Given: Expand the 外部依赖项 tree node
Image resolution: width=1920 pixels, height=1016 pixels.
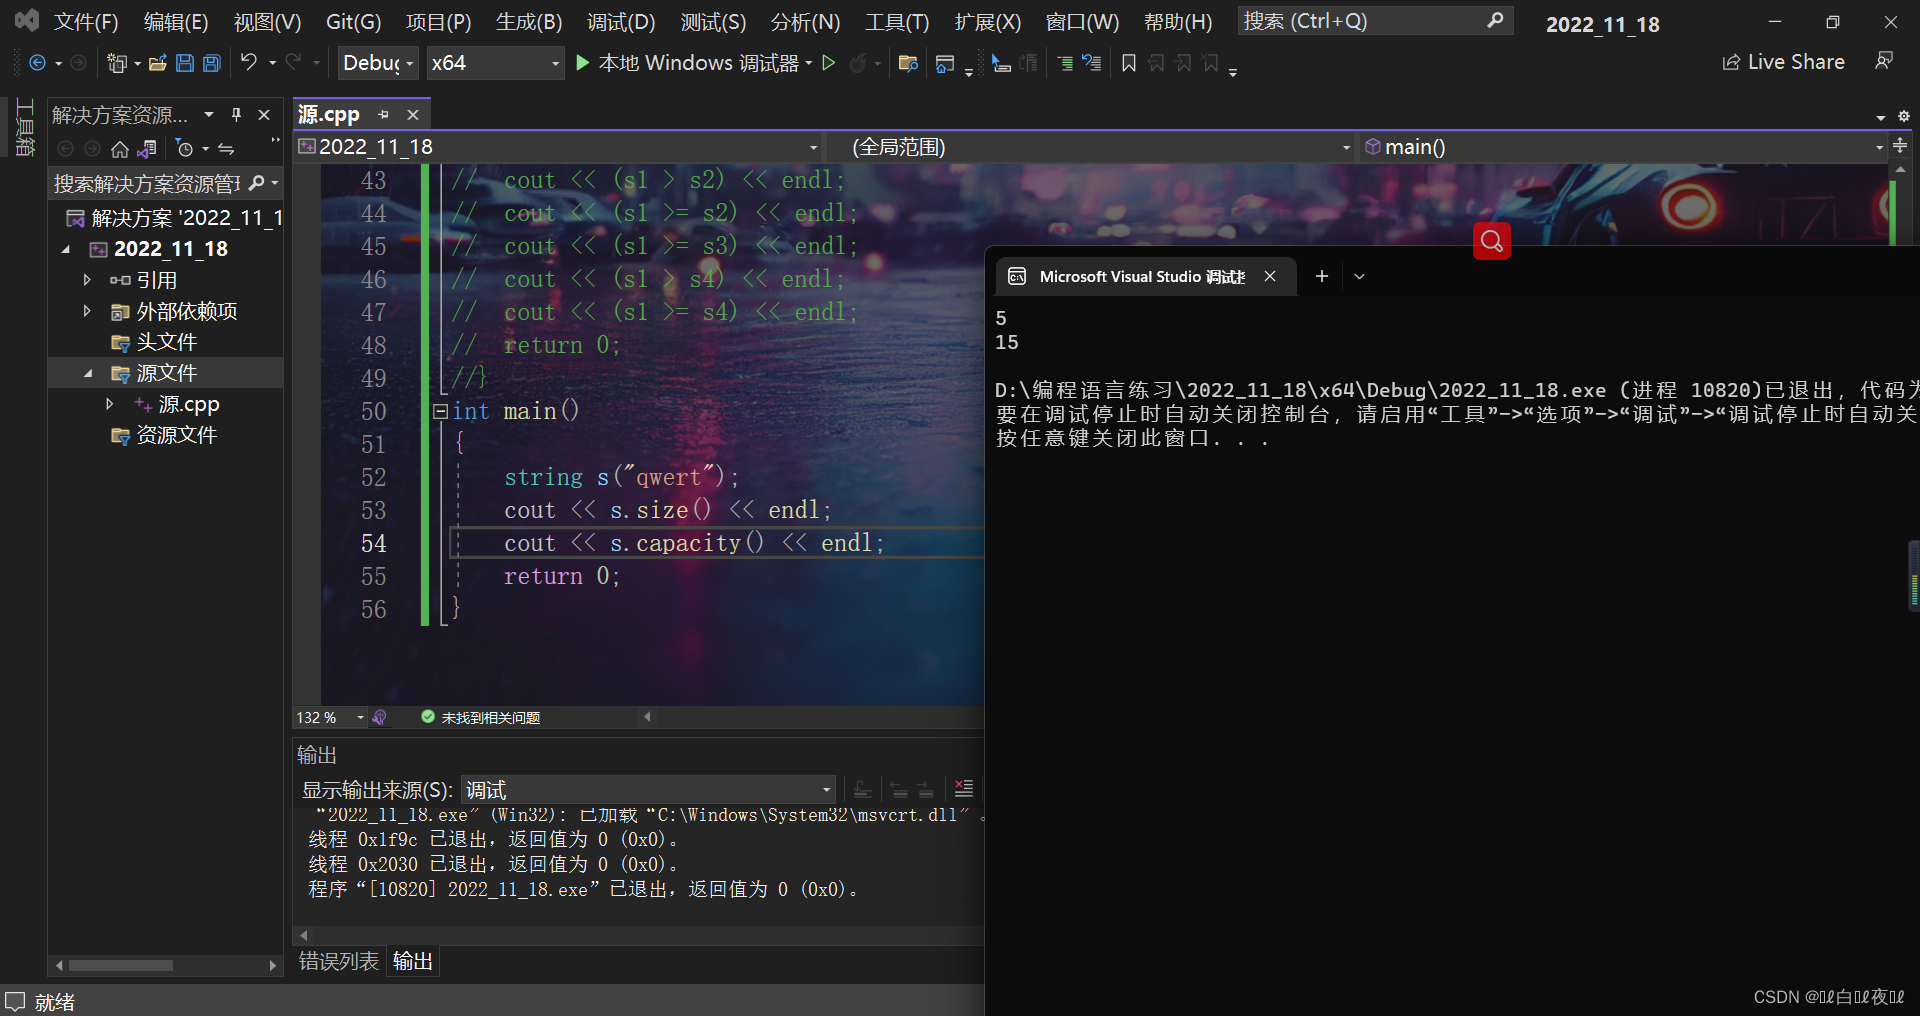Looking at the screenshot, I should [x=87, y=311].
